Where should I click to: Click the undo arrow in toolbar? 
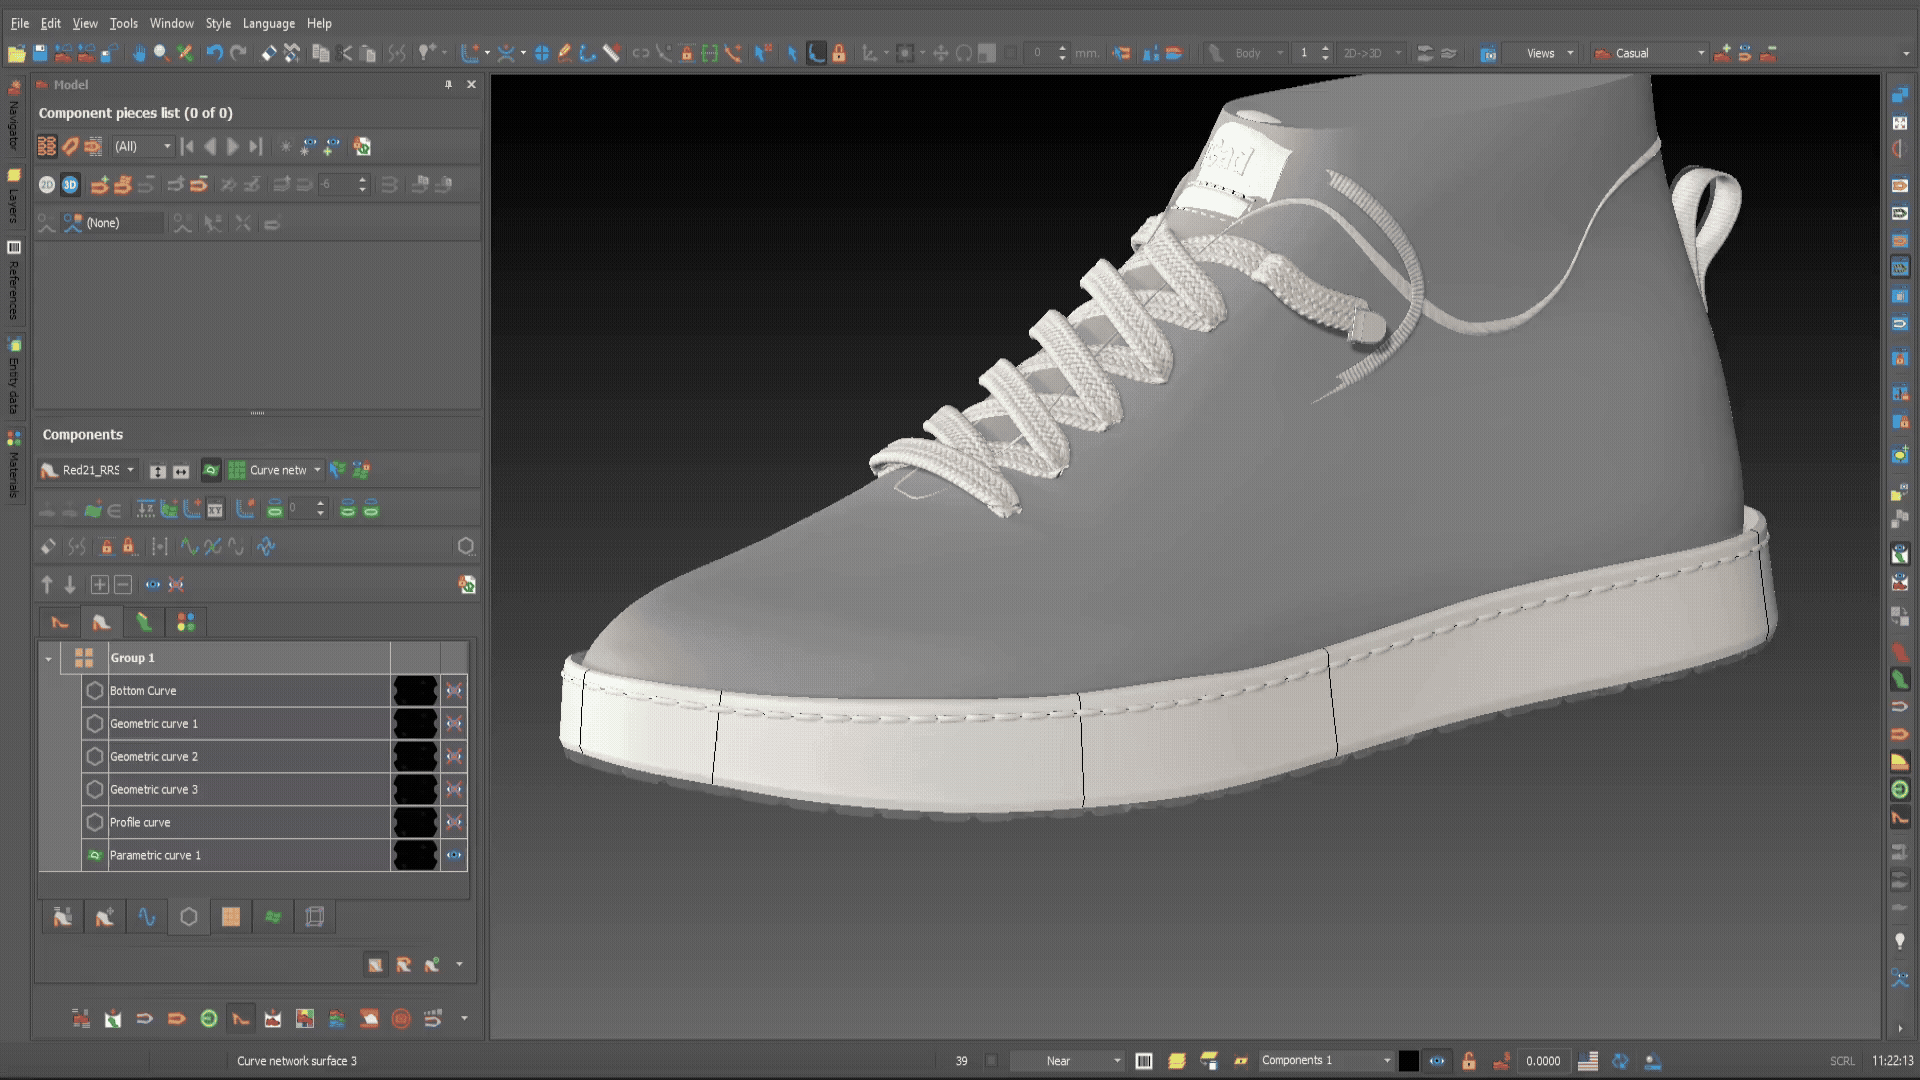214,53
